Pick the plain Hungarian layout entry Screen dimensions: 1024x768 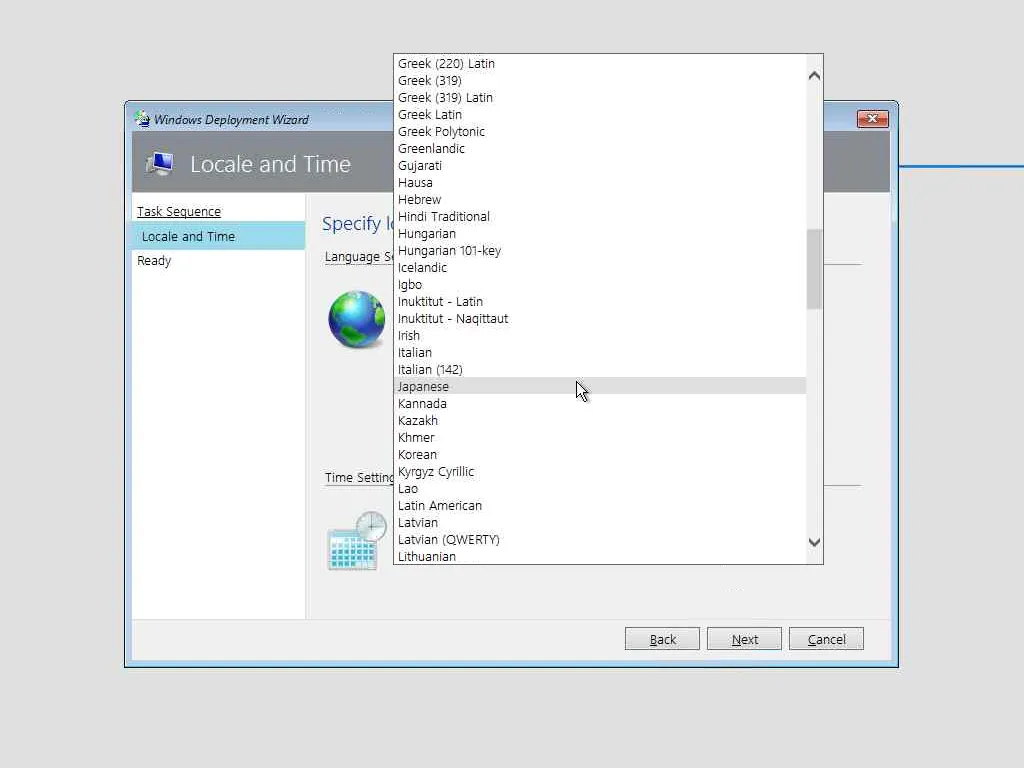600,233
